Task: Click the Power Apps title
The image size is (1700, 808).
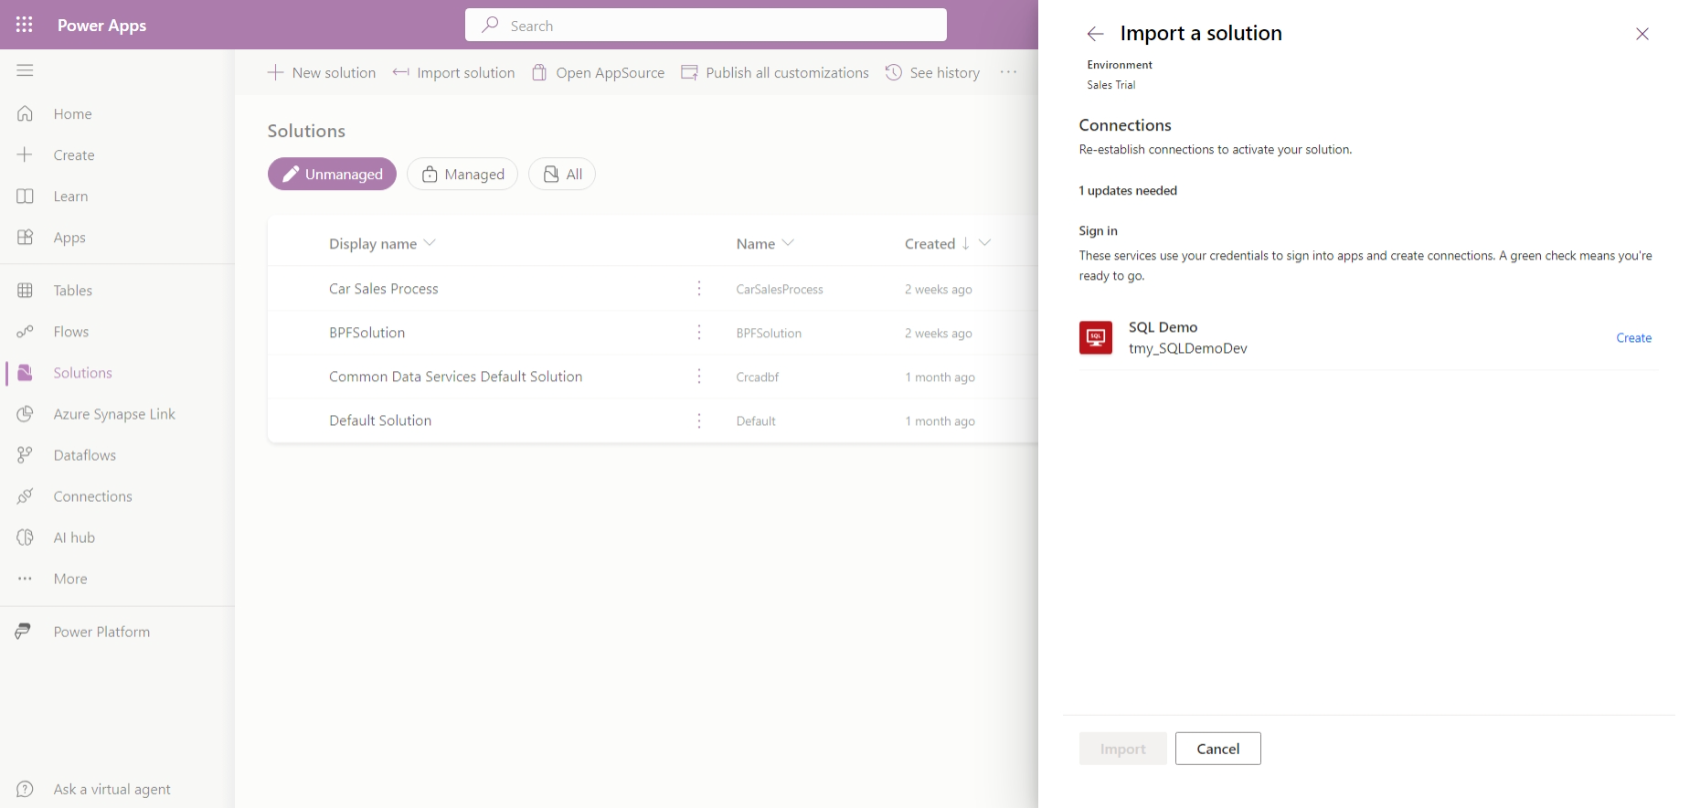Action: (102, 25)
